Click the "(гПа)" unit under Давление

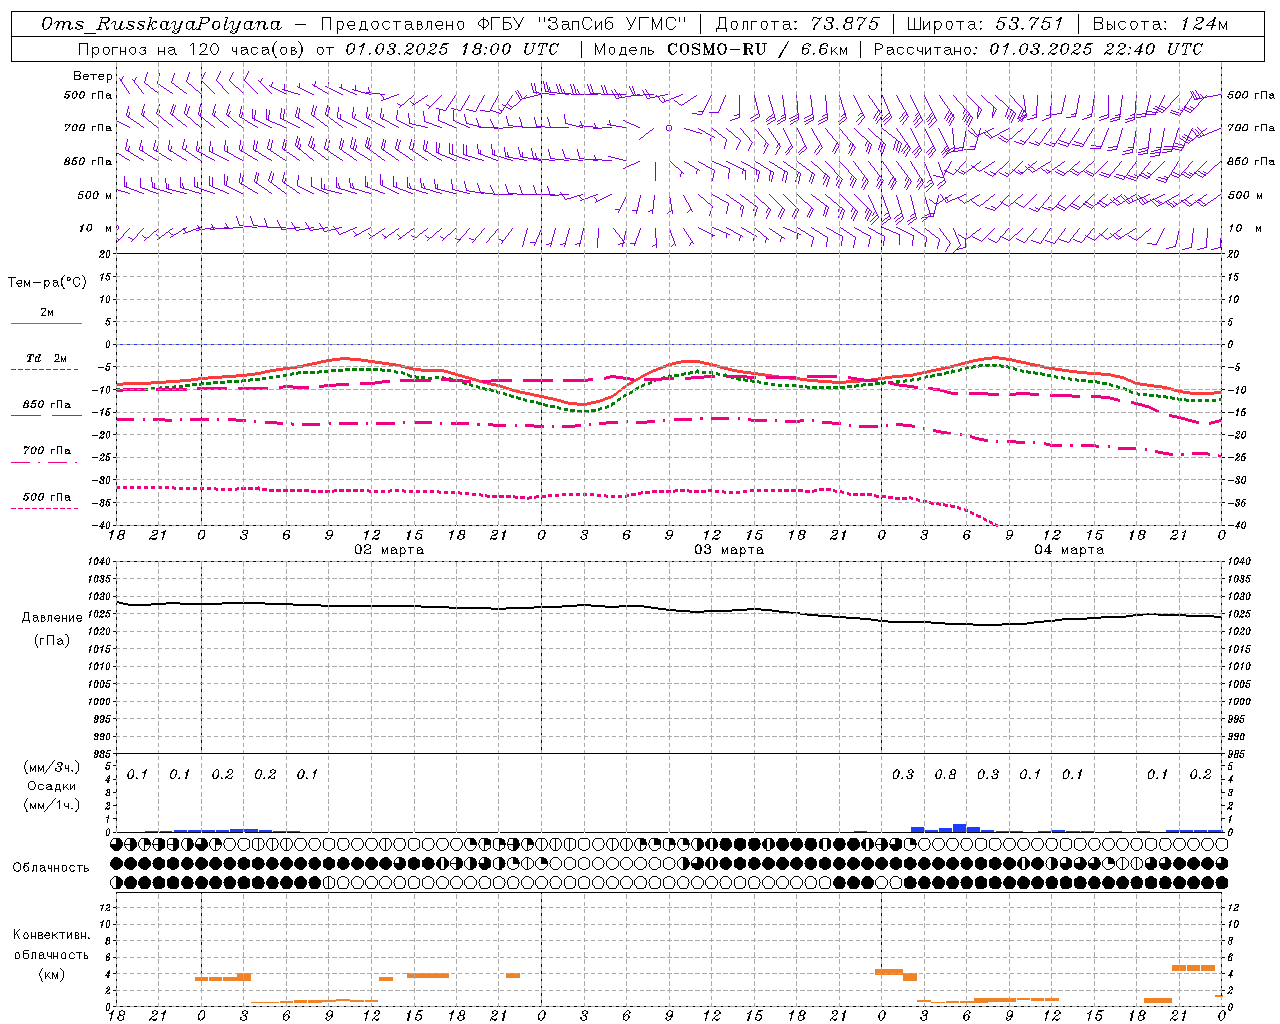52,640
